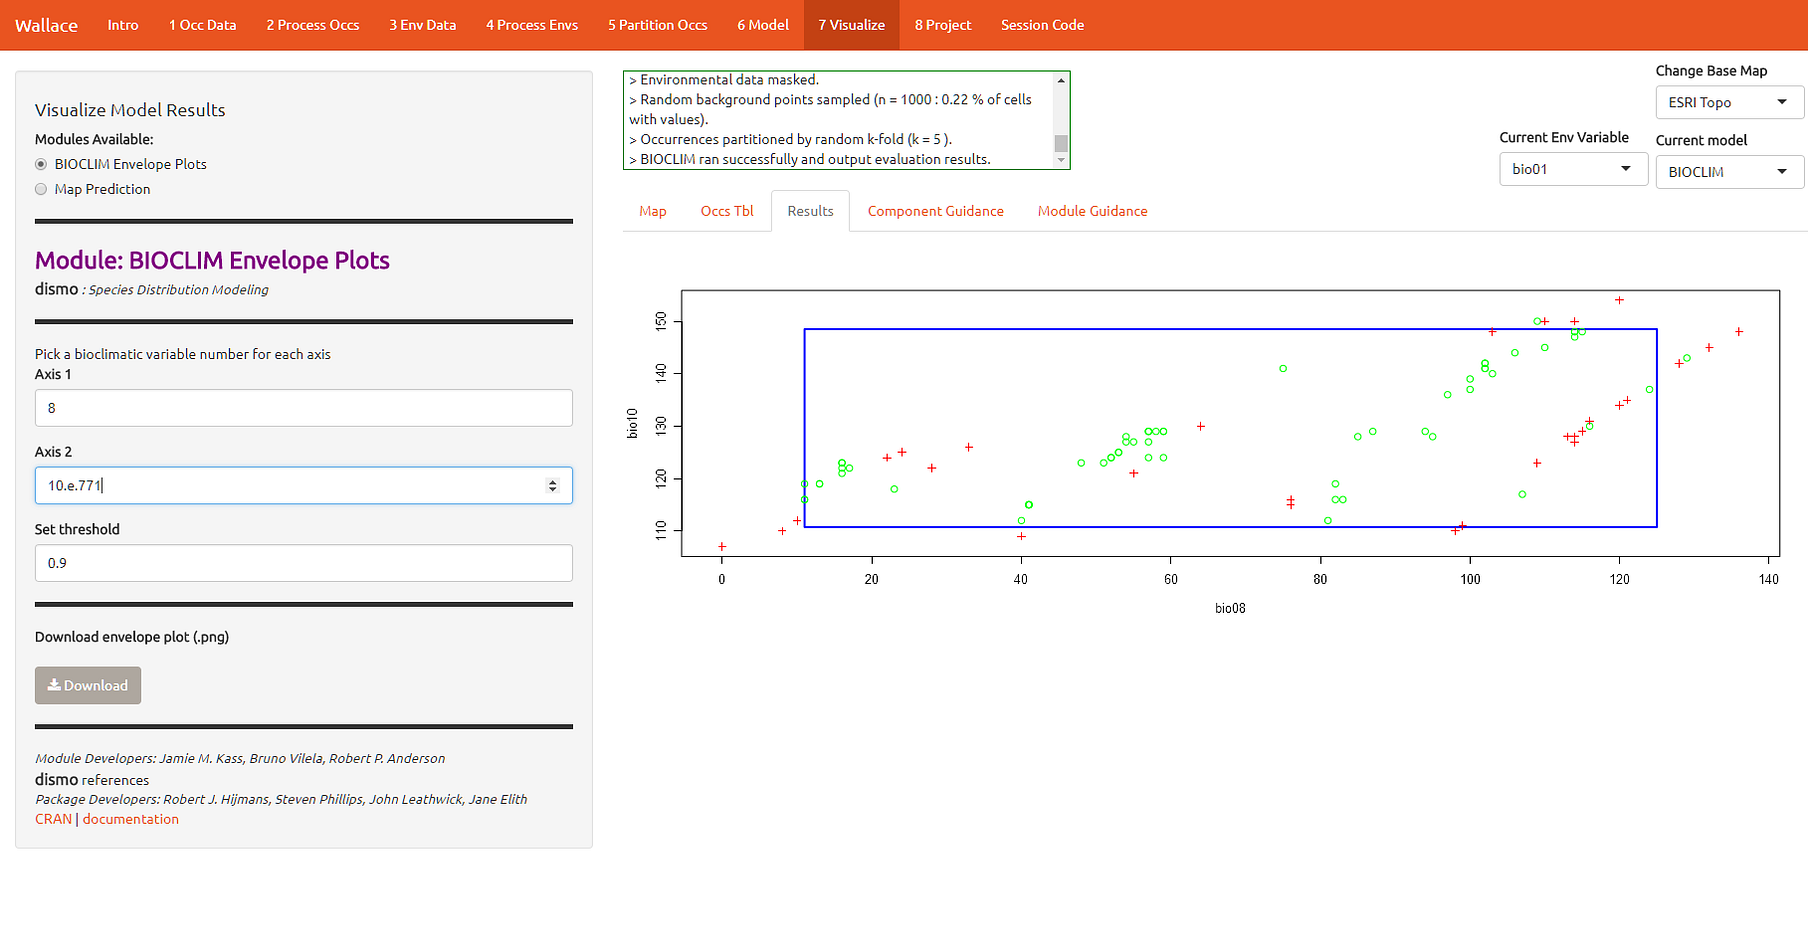Click the download icon on the Download button
The image size is (1808, 943).
point(57,685)
